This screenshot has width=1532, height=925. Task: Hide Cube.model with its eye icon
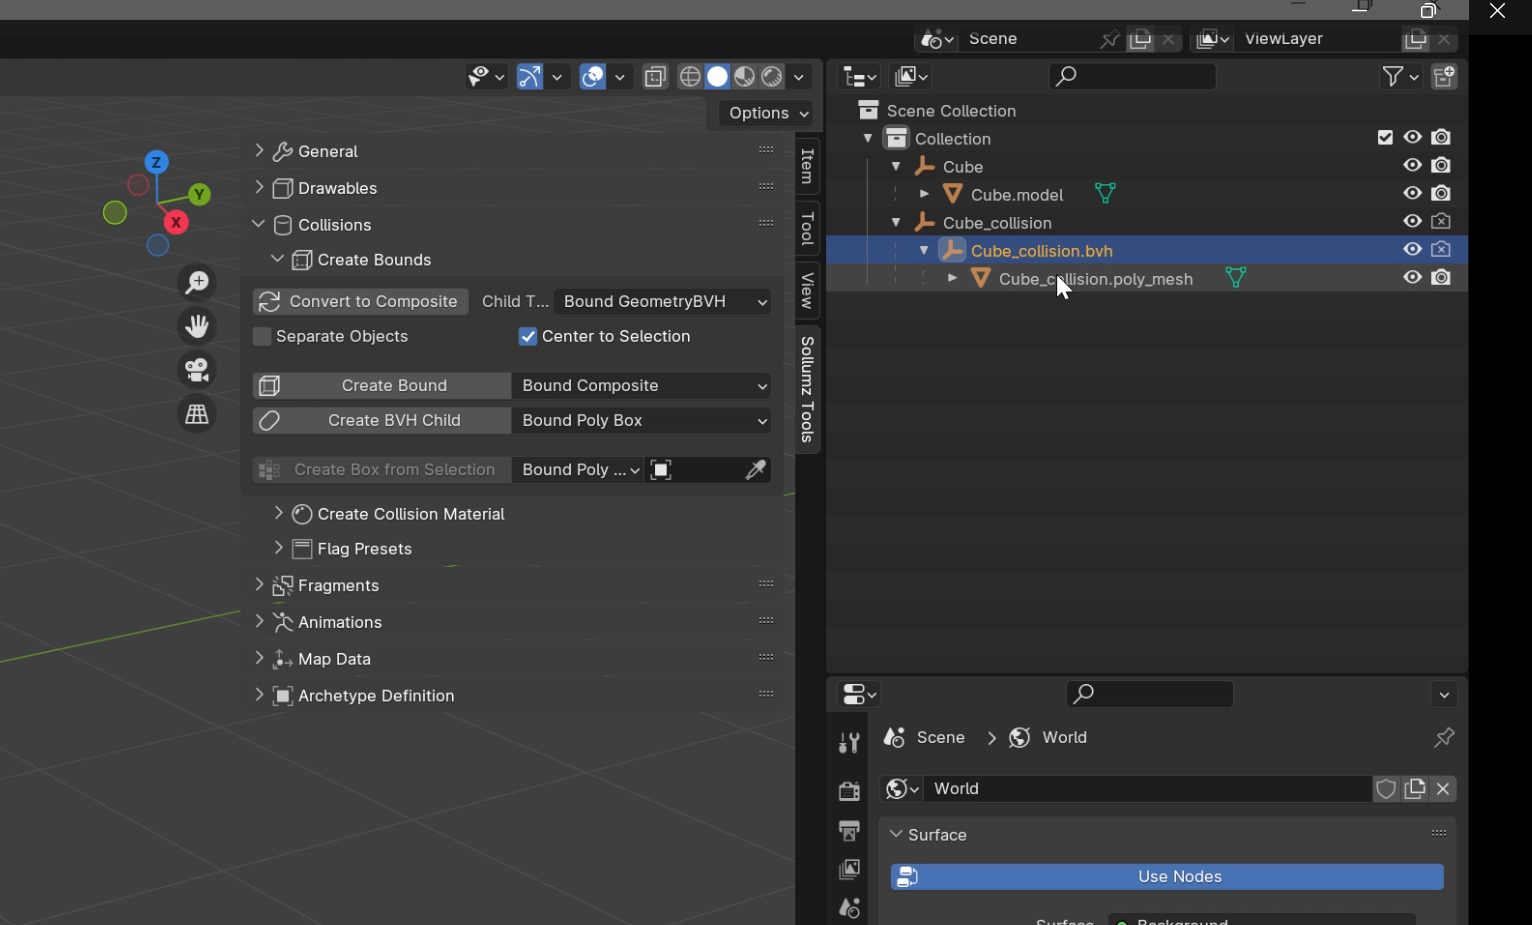(1412, 194)
